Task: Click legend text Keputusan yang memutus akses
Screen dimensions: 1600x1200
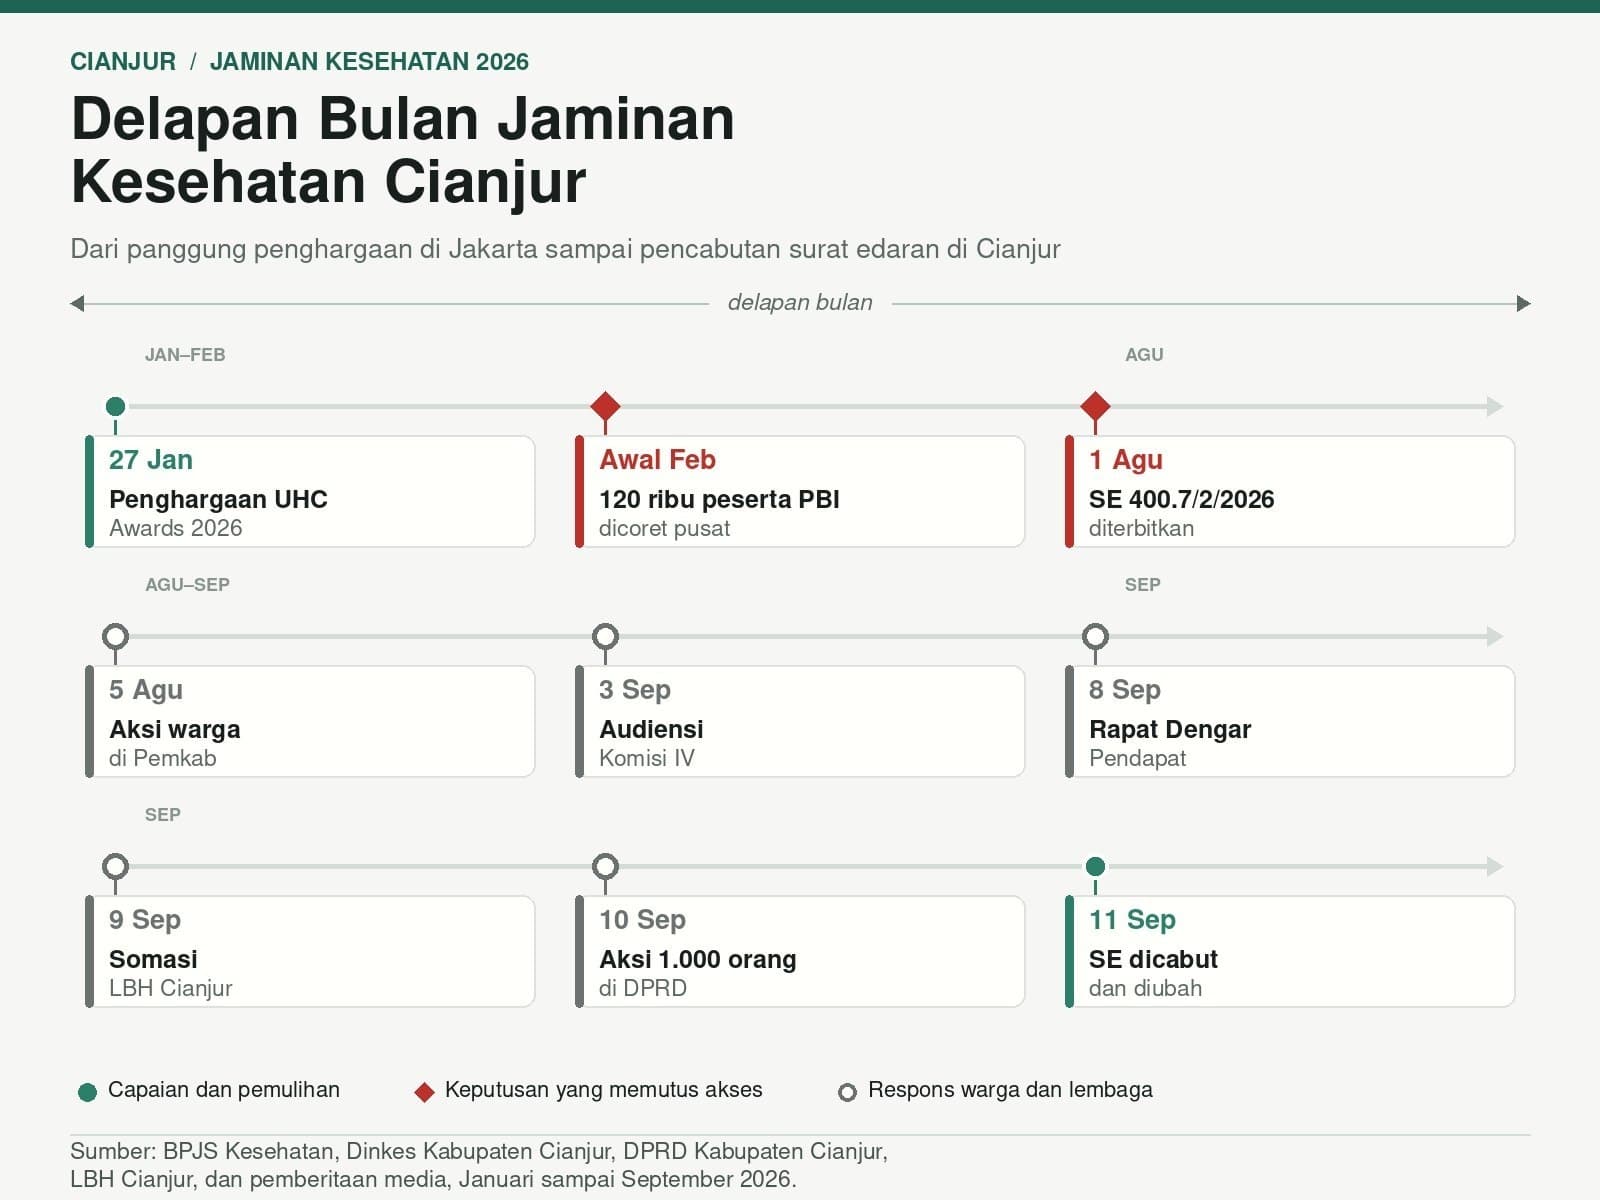Action: (x=603, y=1090)
